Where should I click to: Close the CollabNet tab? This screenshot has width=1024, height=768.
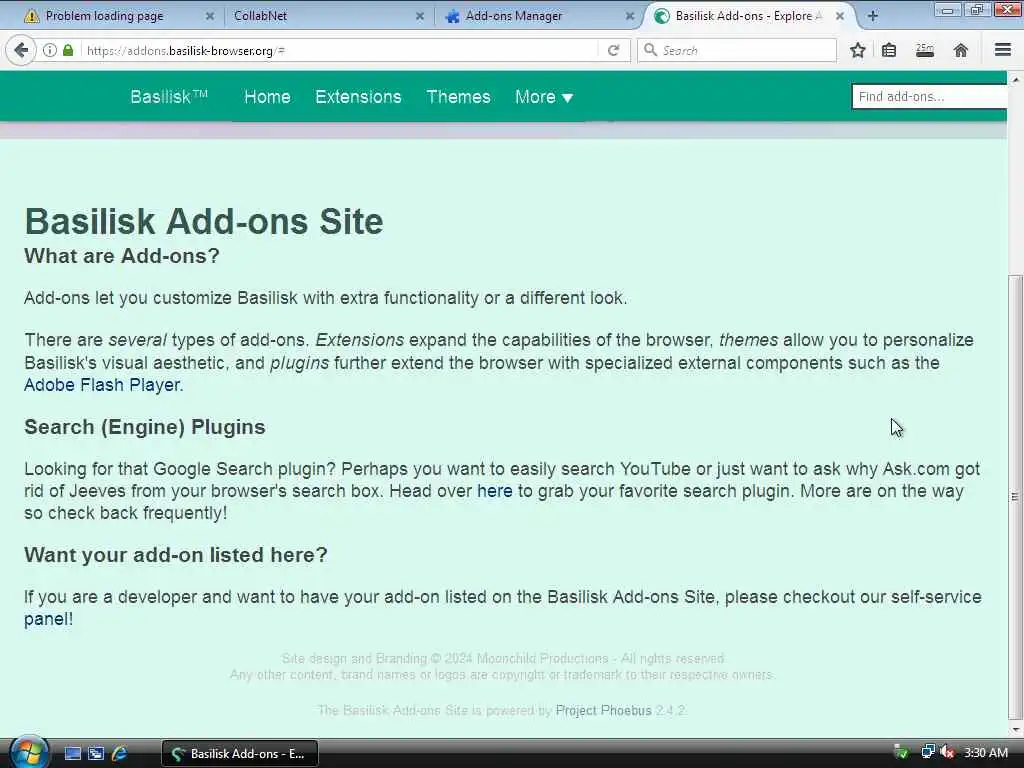coord(420,16)
